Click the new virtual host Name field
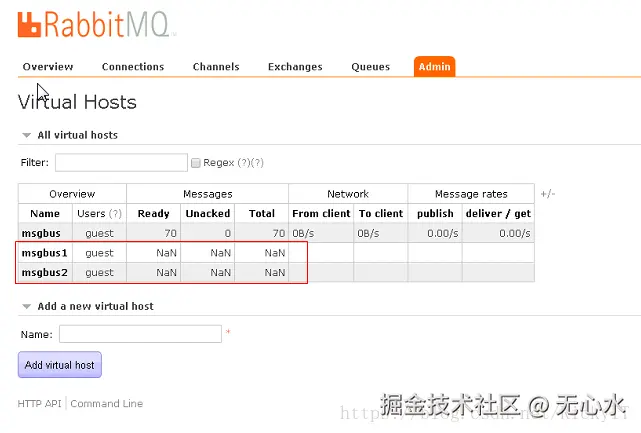Screen dimensions: 641x433 point(140,334)
